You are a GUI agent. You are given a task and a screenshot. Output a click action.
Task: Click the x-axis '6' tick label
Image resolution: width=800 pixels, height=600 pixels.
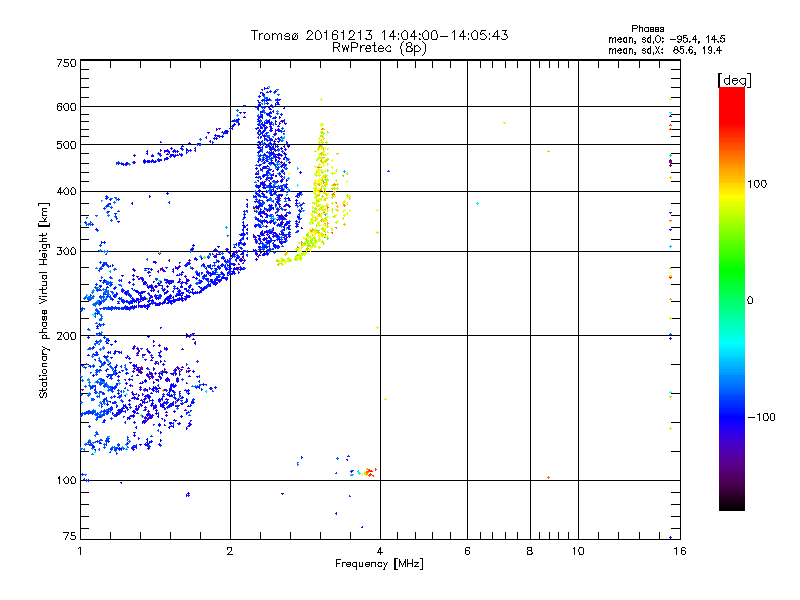(467, 551)
